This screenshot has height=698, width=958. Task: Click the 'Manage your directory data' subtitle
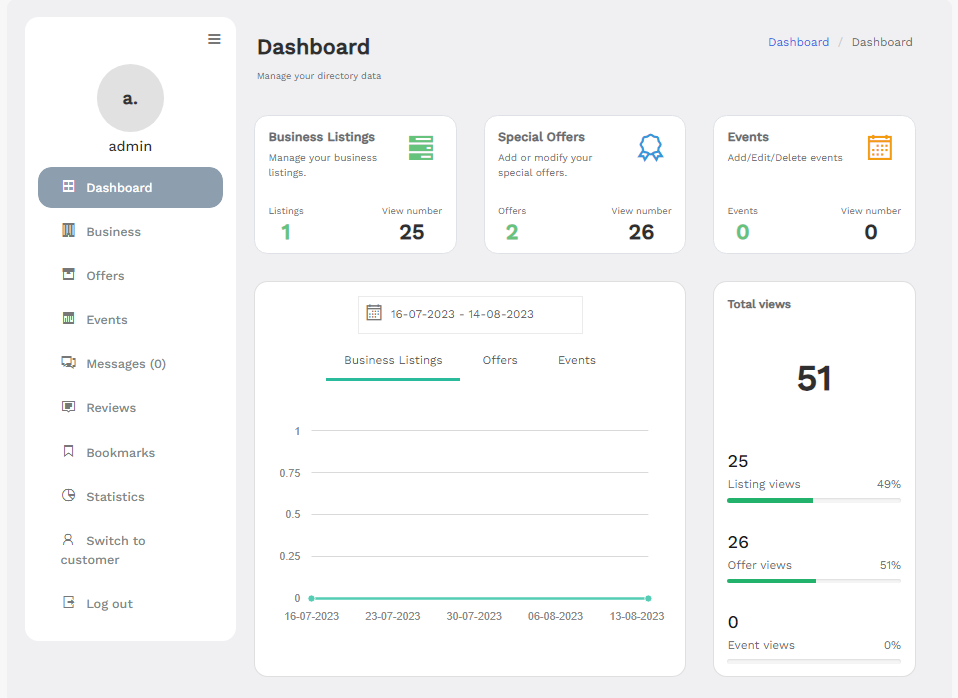(x=319, y=76)
